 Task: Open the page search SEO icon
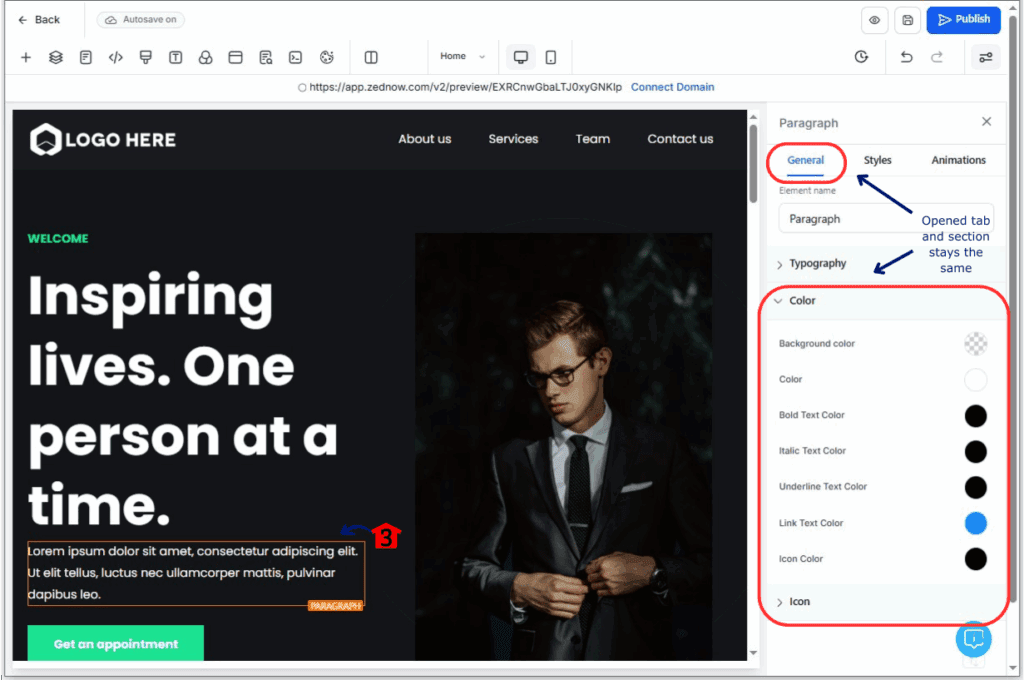[x=266, y=57]
